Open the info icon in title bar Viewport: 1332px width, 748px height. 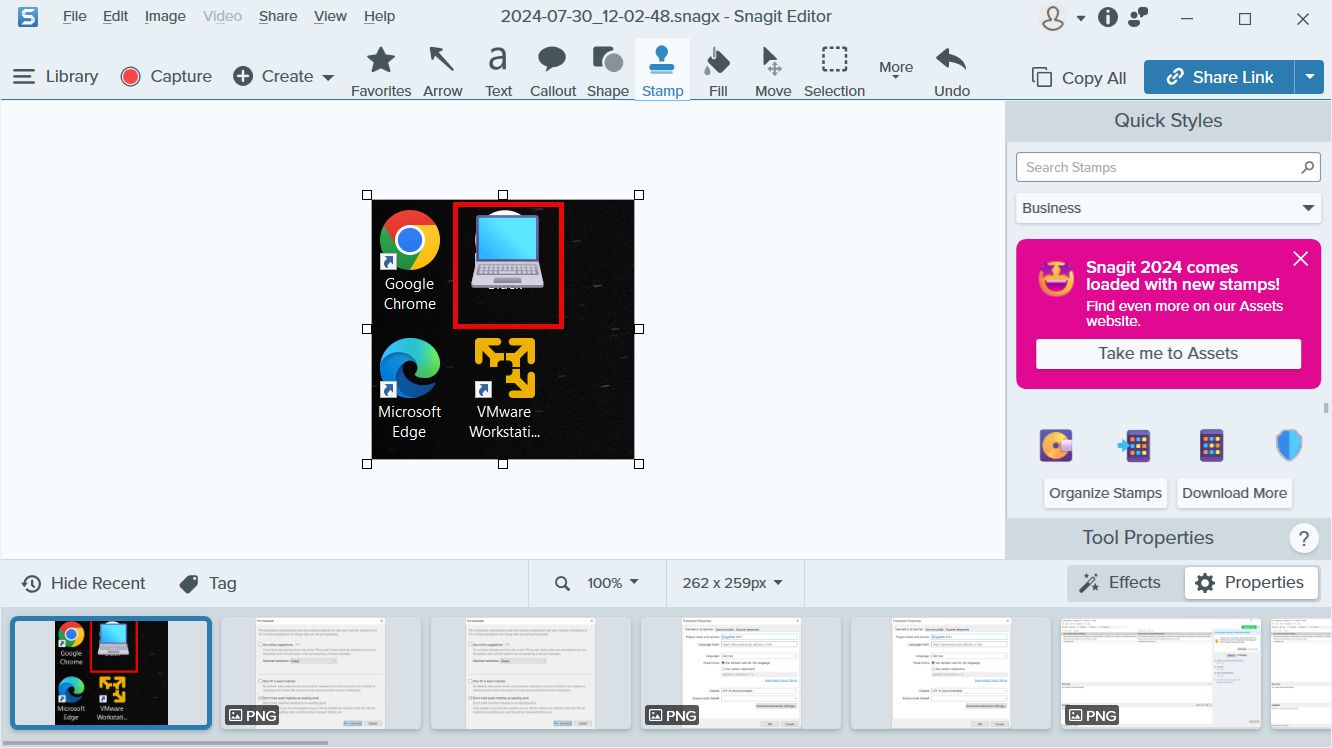point(1107,17)
